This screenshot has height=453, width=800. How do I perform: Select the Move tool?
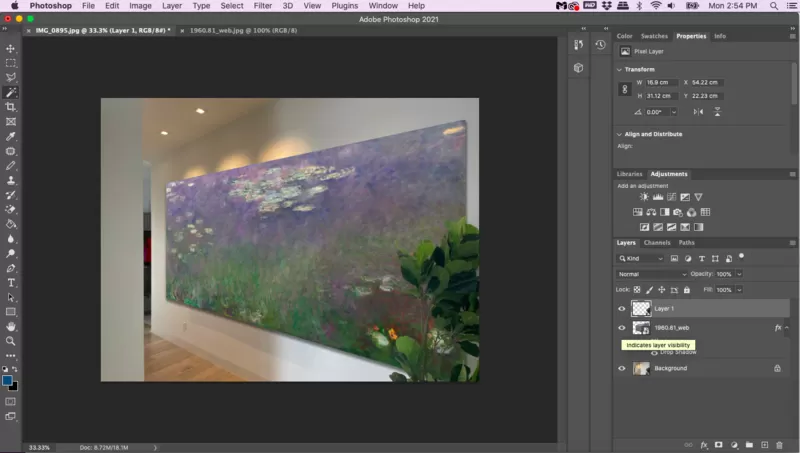tap(10, 48)
